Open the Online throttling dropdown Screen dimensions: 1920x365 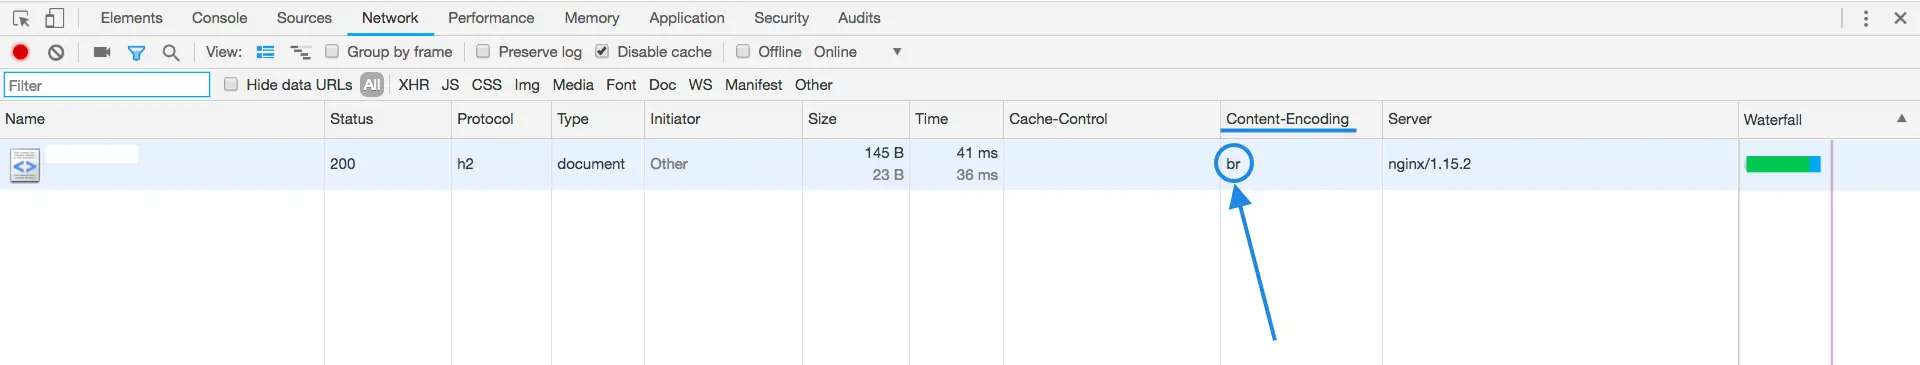[857, 52]
